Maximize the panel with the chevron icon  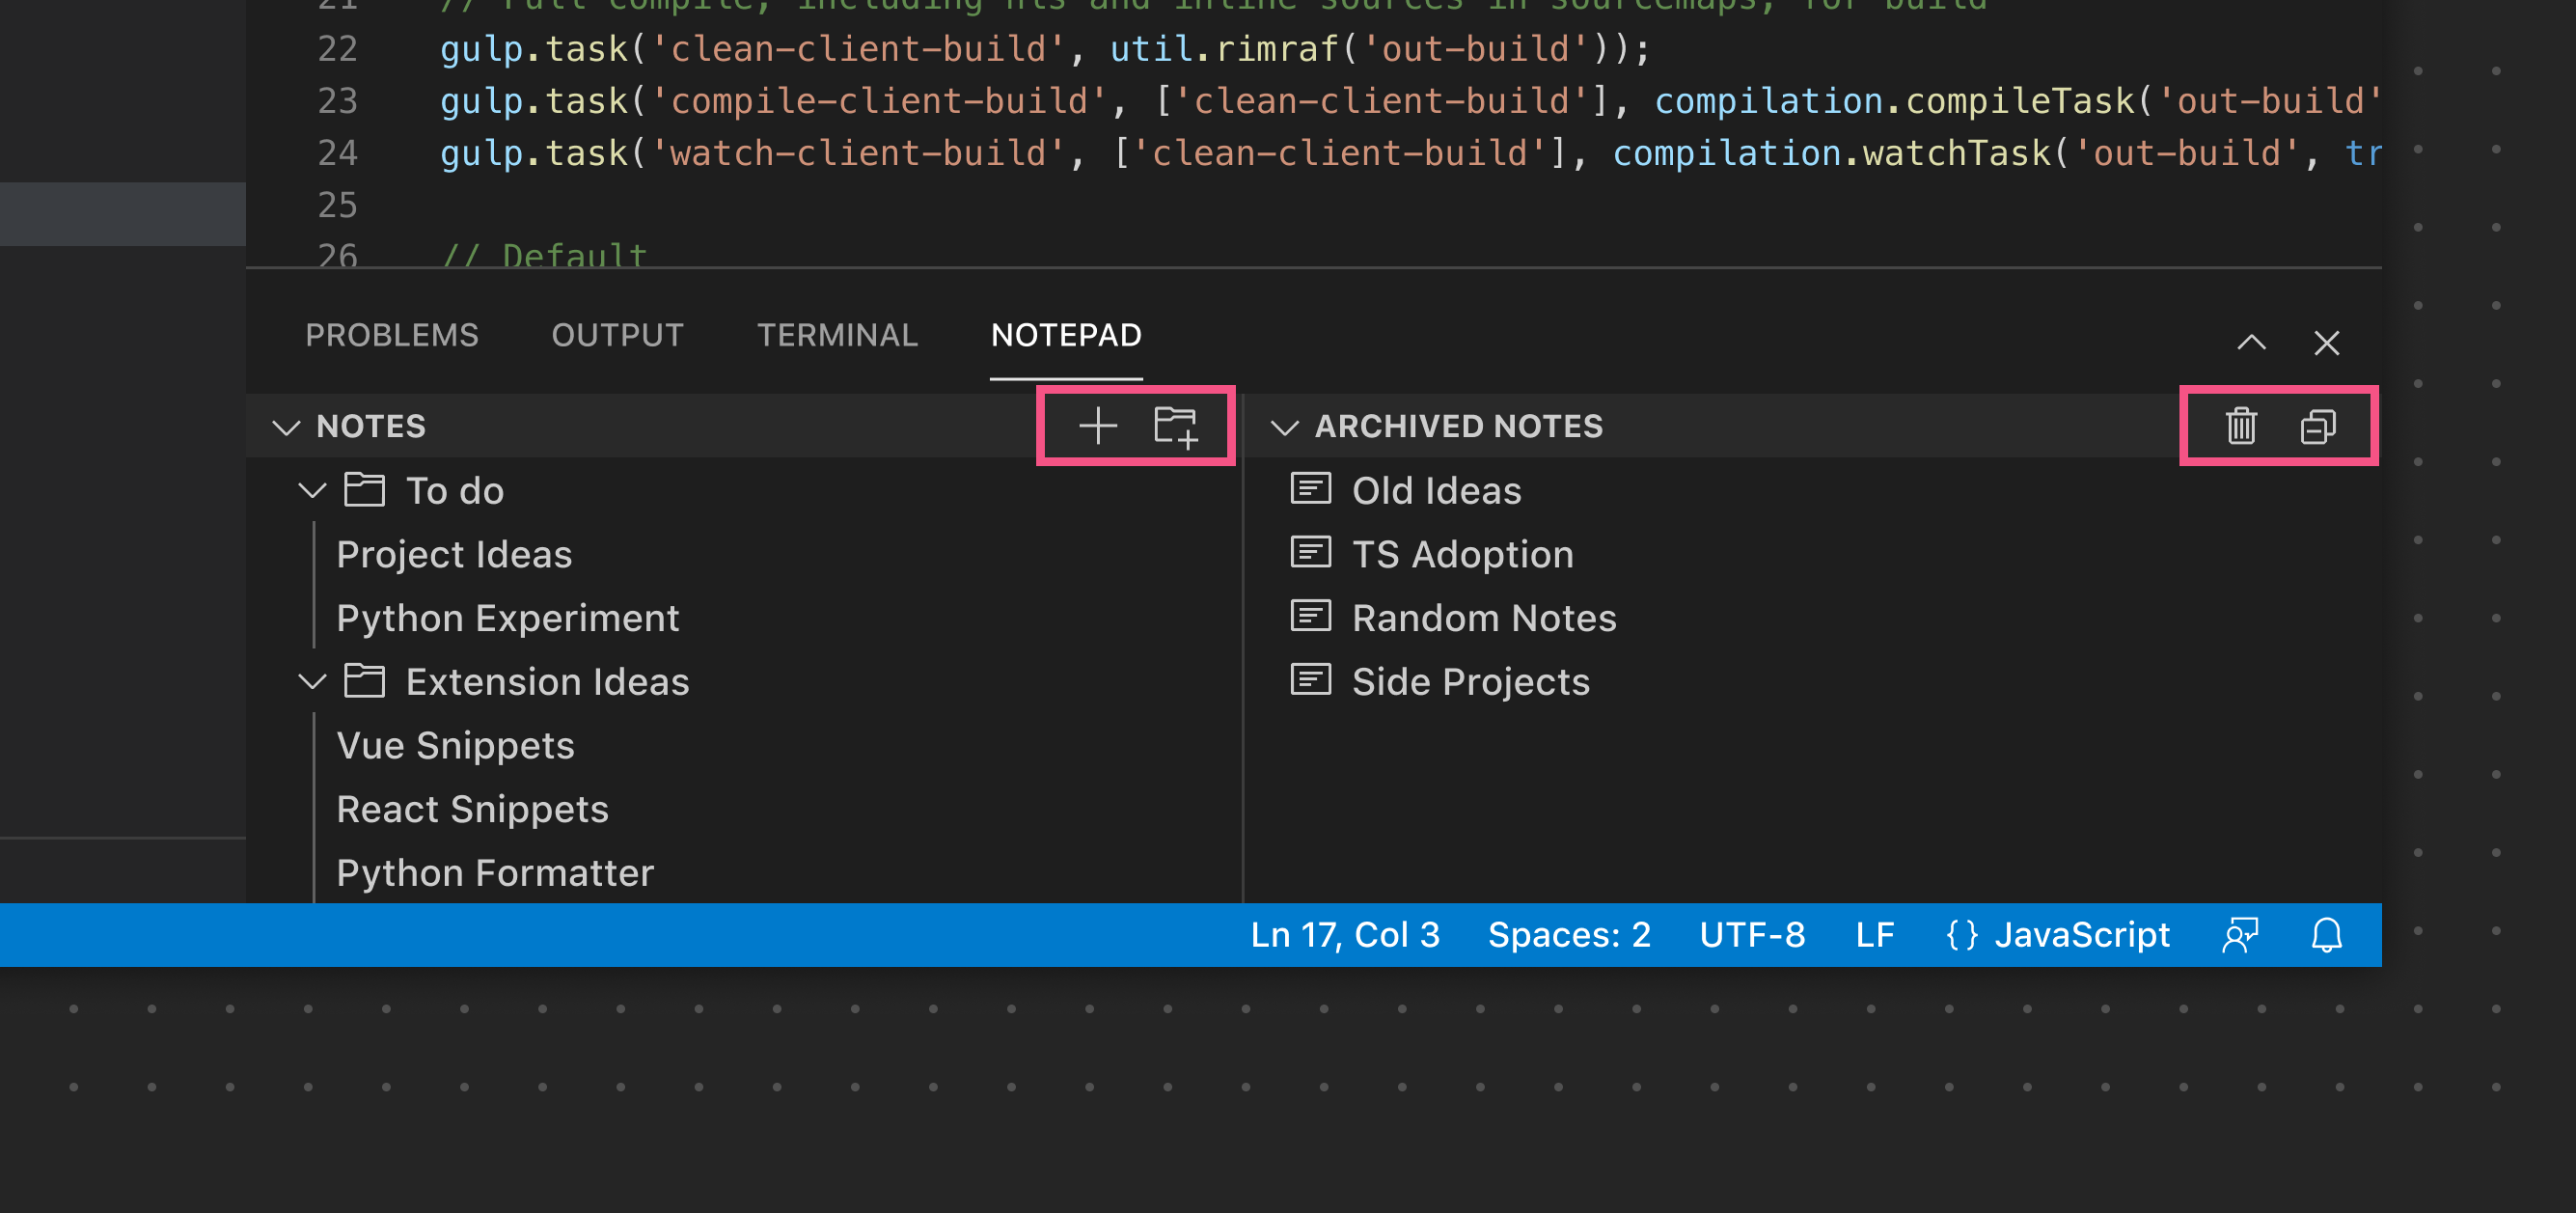(x=2252, y=343)
